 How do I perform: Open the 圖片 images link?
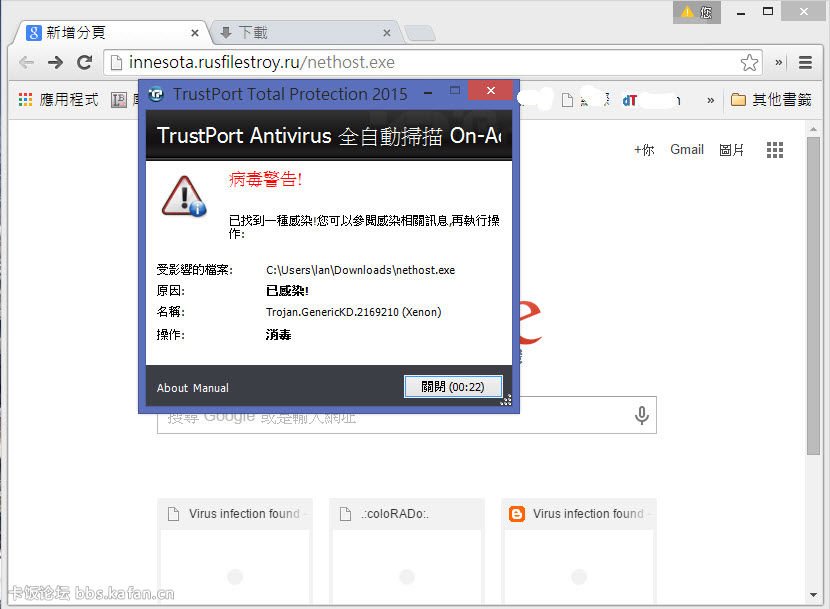tap(732, 150)
